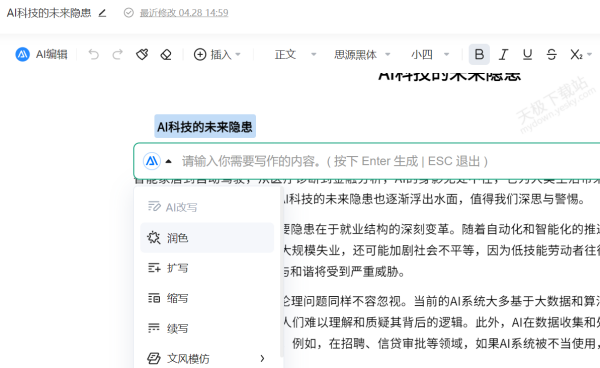Expand the 文风模仿 submenu chevron
Viewport: 600px width, 368px height.
click(x=262, y=358)
